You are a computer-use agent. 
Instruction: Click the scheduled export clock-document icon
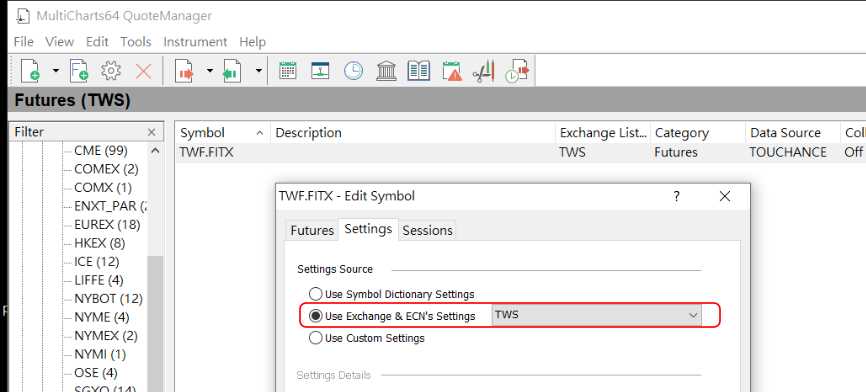[517, 71]
